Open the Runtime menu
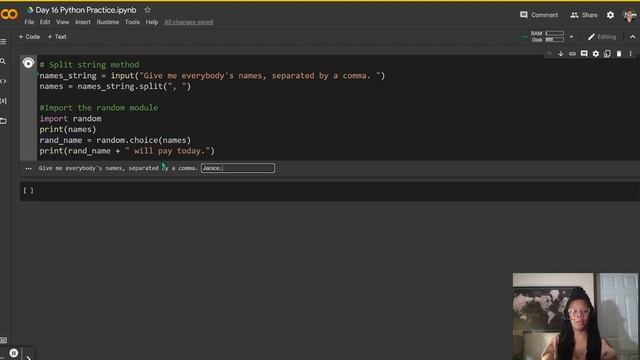Viewport: 640px width, 360px height. (108, 22)
